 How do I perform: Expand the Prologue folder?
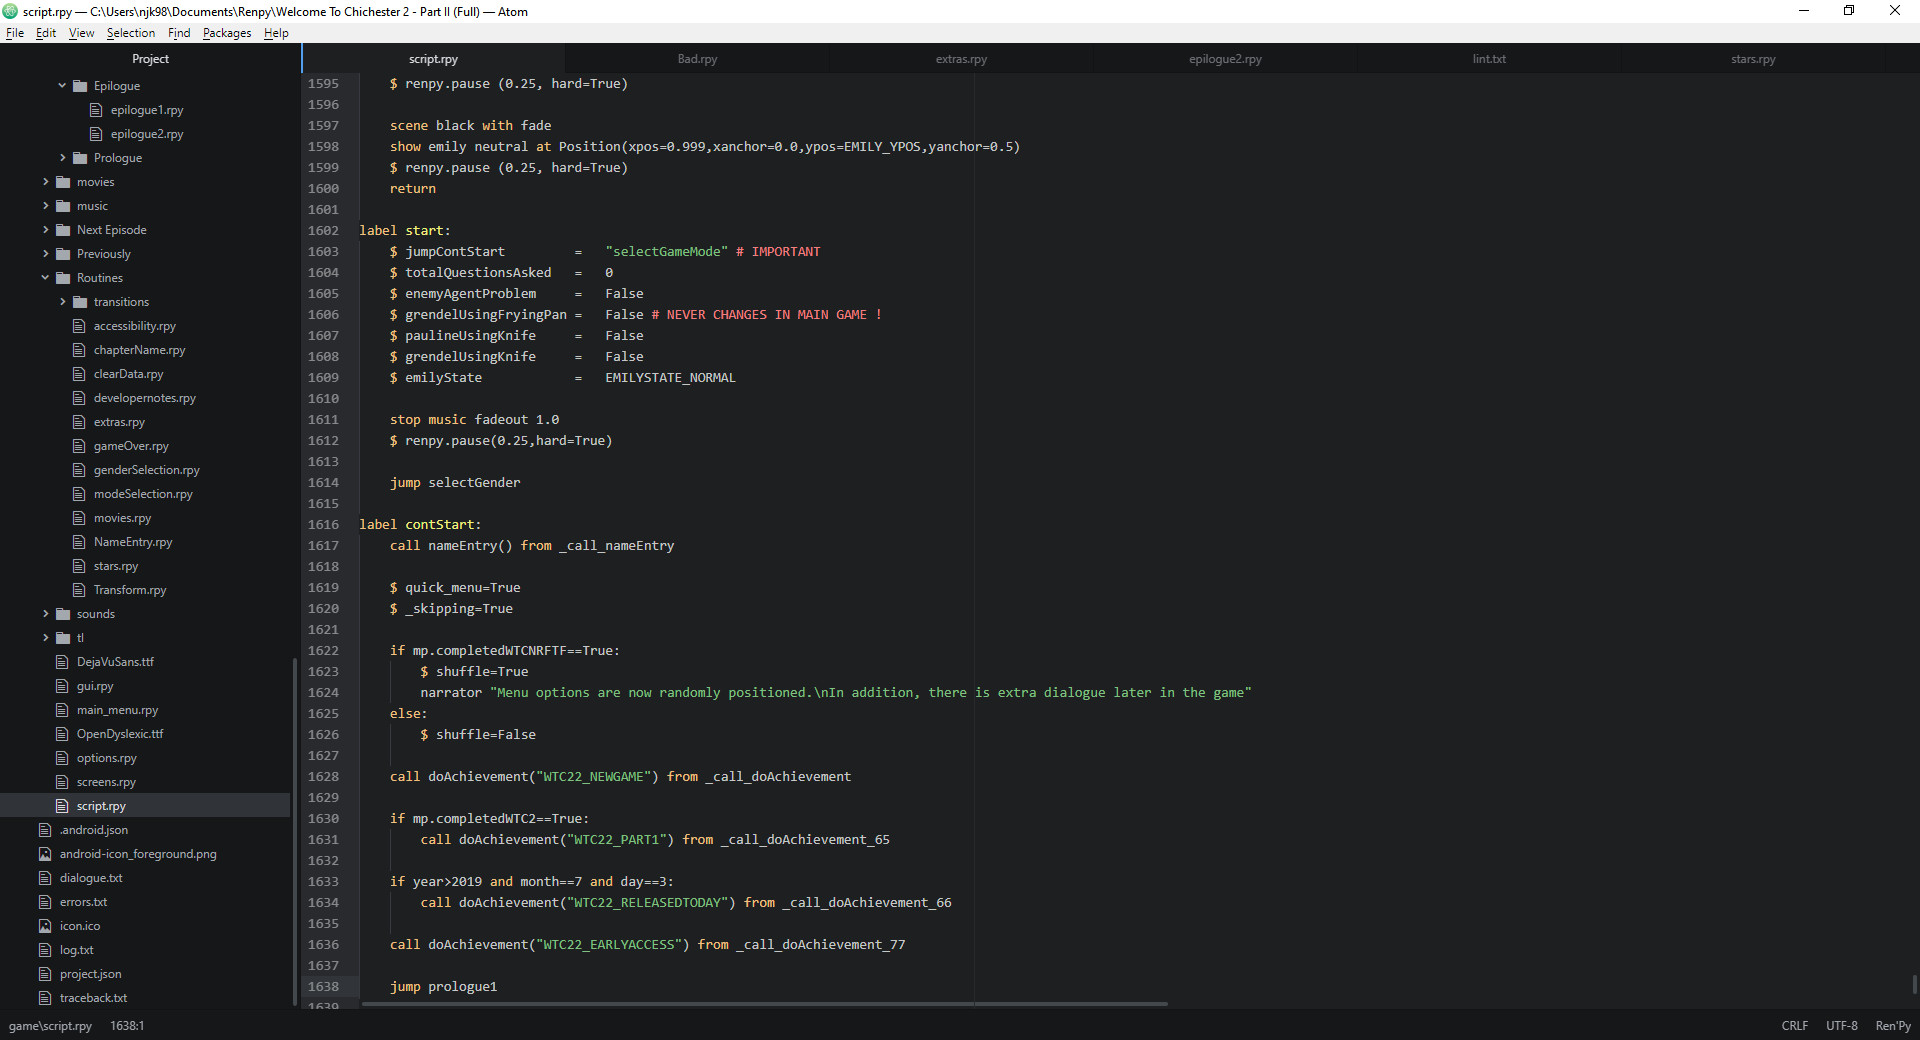pyautogui.click(x=62, y=157)
